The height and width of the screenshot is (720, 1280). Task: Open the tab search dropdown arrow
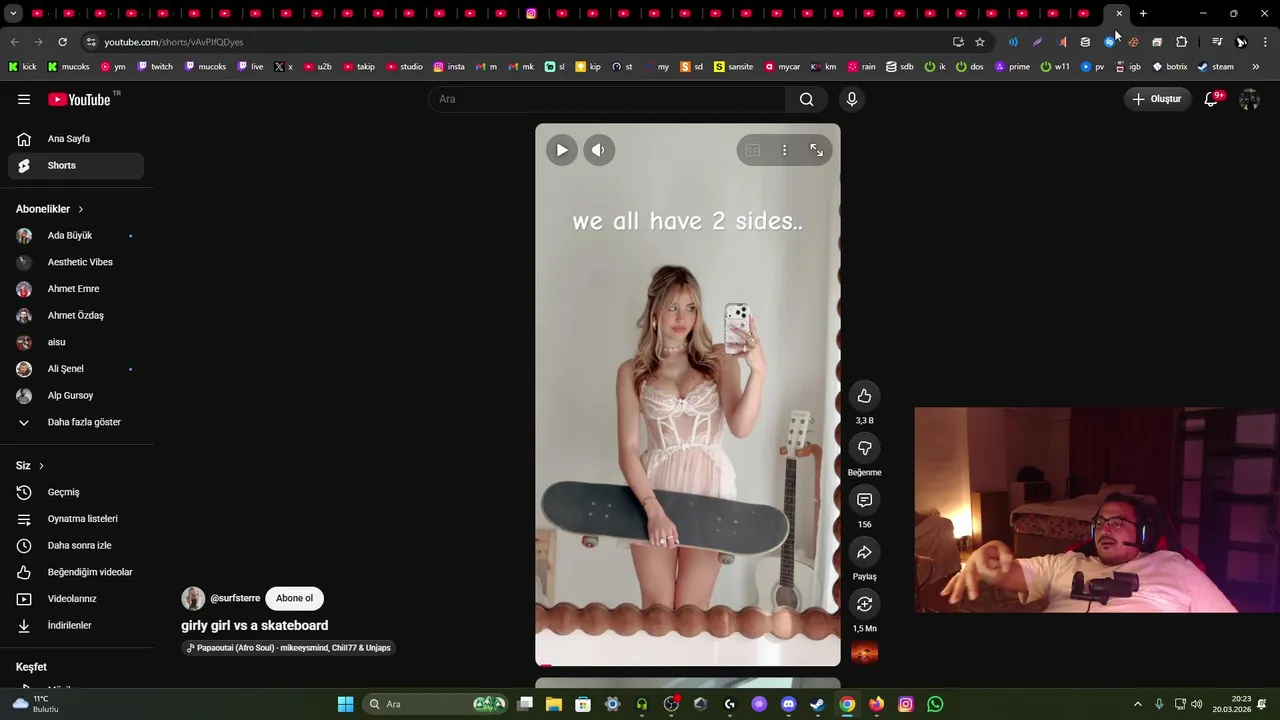13,14
